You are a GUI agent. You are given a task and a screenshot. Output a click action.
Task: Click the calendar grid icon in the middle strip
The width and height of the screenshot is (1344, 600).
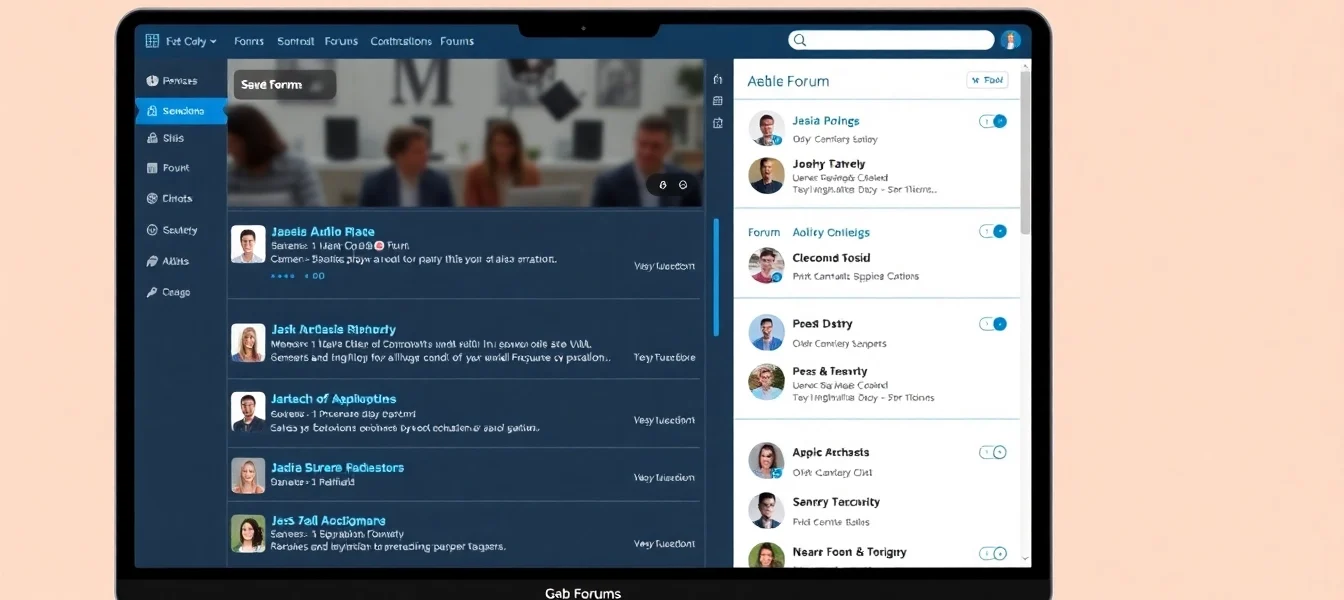coord(718,101)
